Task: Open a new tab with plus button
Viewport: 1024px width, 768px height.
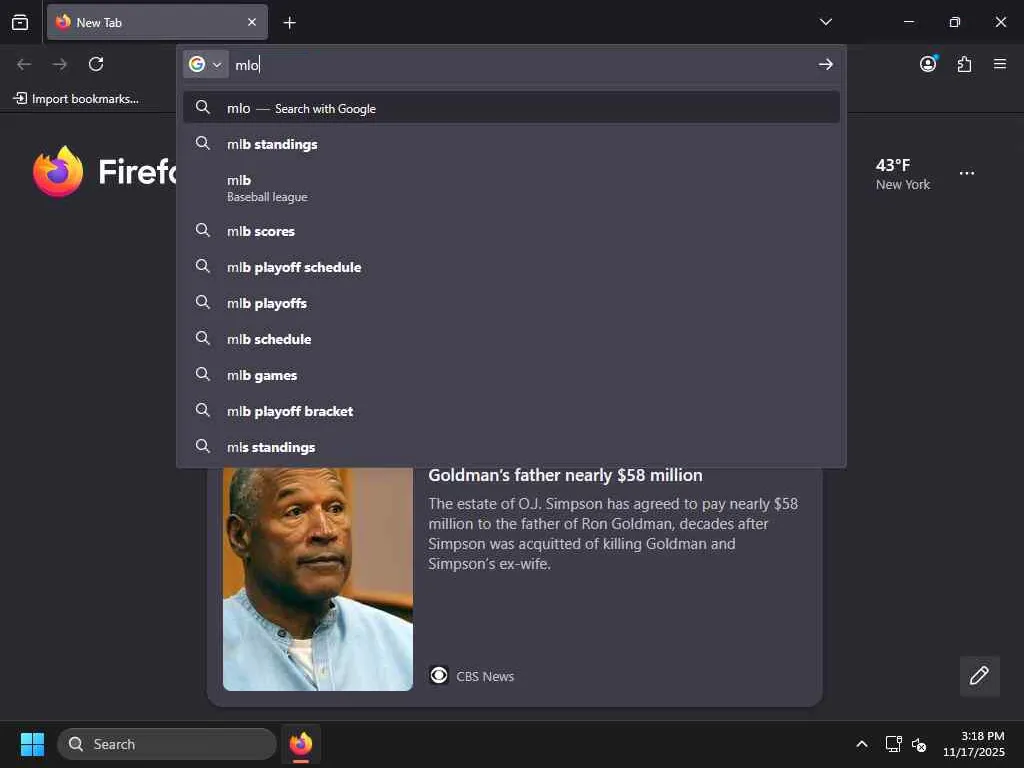Action: (289, 23)
